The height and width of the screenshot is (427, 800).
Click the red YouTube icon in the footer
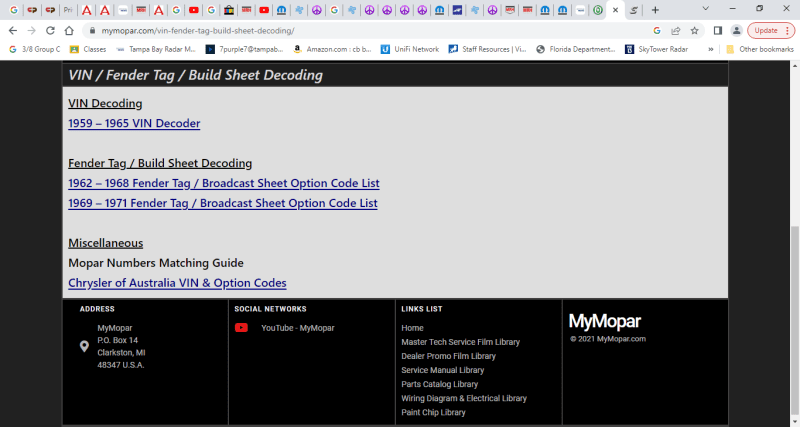point(241,328)
